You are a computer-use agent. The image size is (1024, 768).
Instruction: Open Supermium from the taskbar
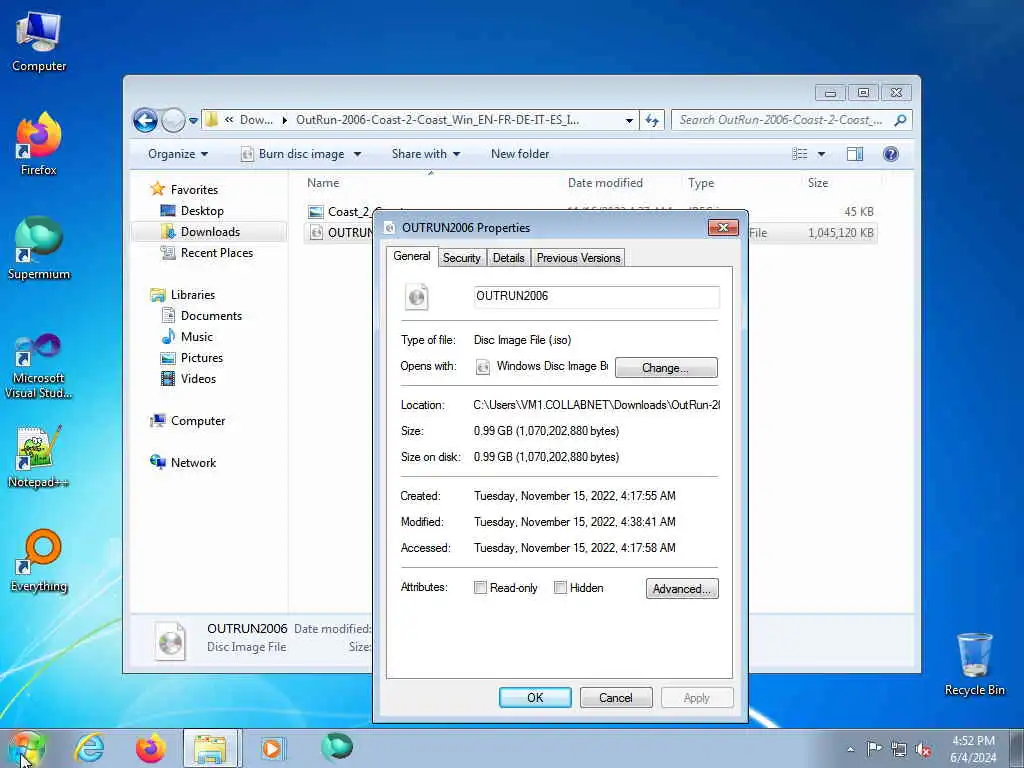[337, 747]
